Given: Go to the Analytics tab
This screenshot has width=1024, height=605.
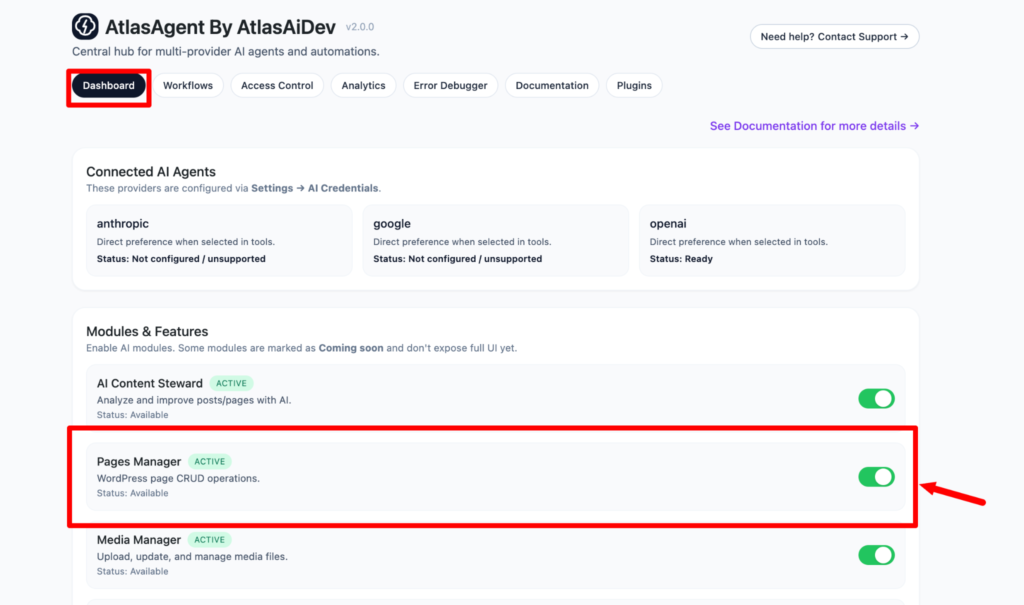Looking at the screenshot, I should coord(363,86).
